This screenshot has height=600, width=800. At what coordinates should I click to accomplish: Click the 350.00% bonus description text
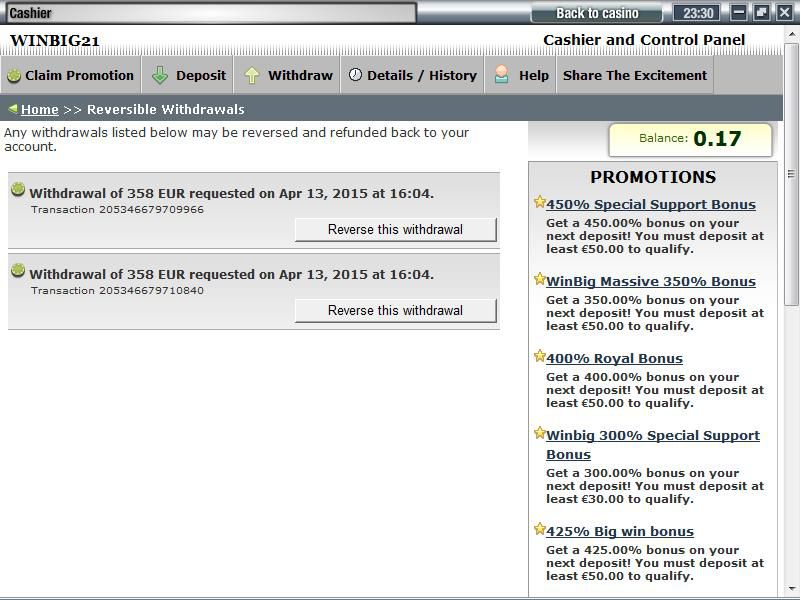click(655, 313)
